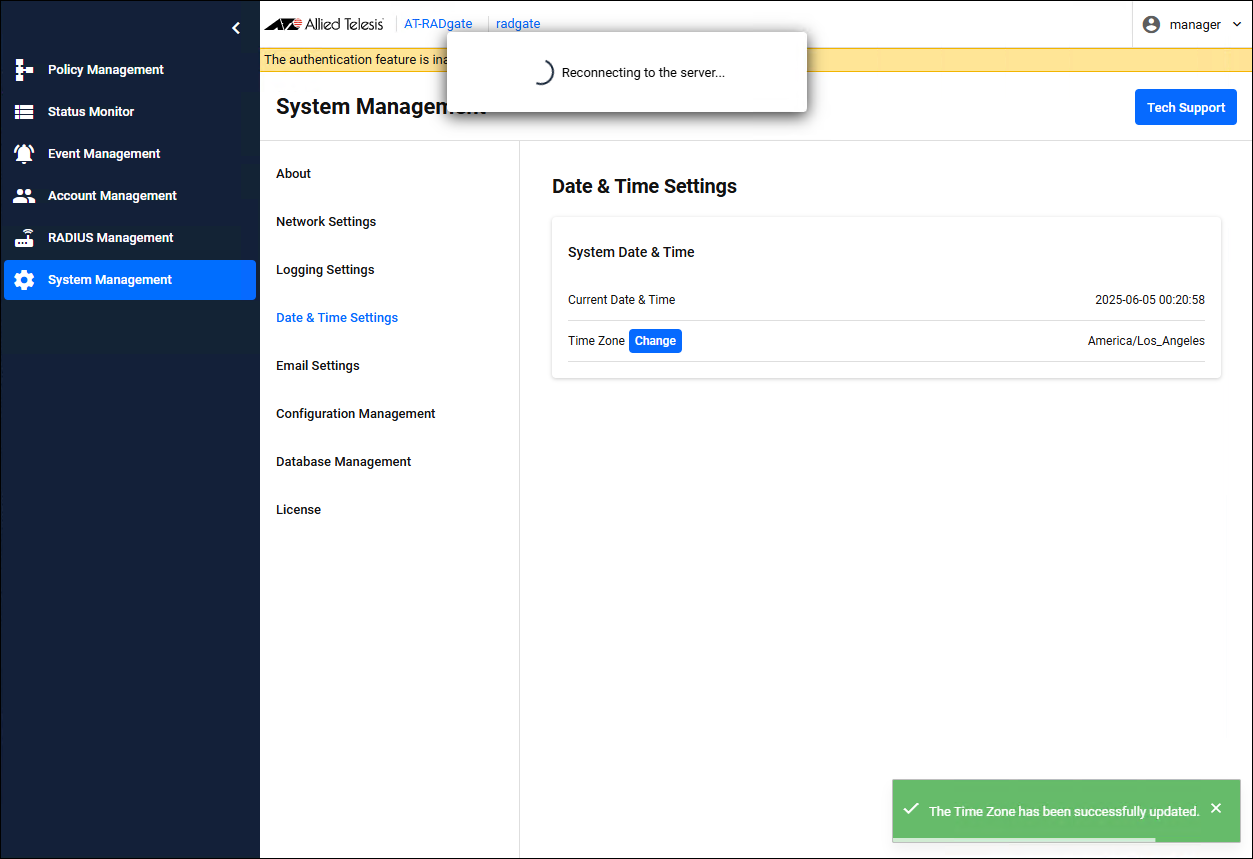The image size is (1253, 859).
Task: Click the System Management gear icon
Action: click(24, 280)
